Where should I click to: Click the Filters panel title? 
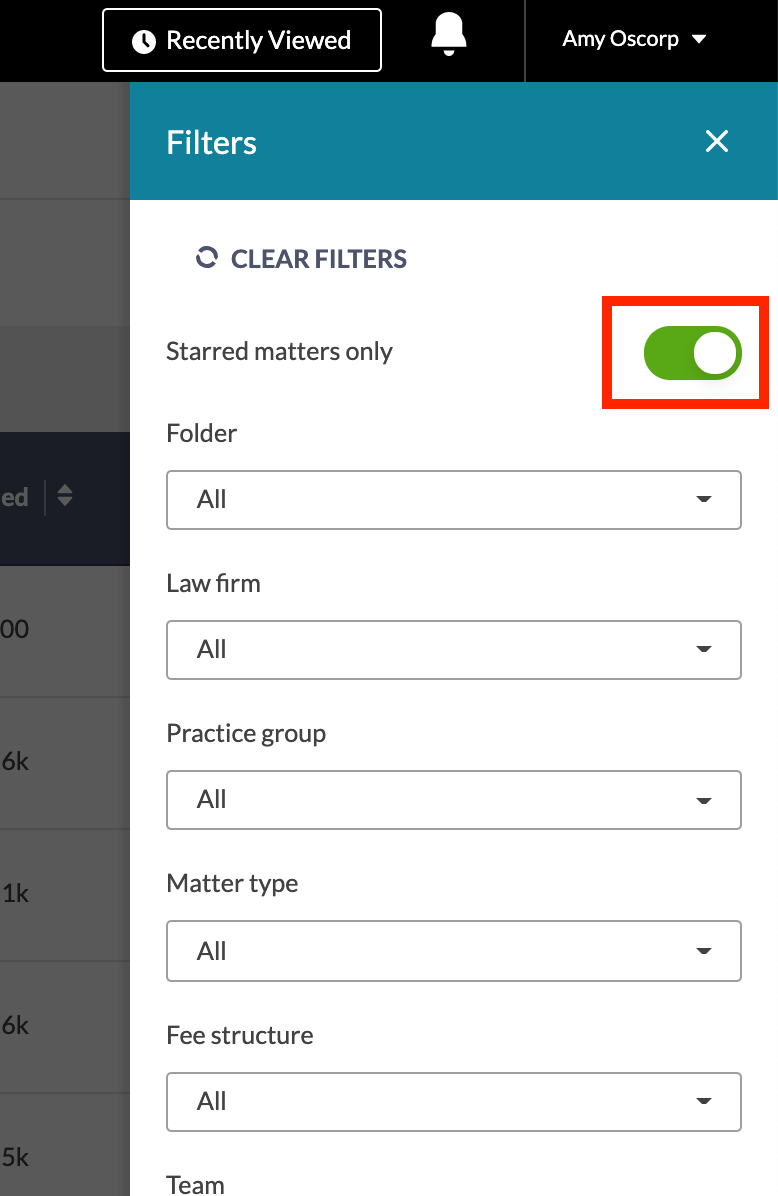coord(211,143)
